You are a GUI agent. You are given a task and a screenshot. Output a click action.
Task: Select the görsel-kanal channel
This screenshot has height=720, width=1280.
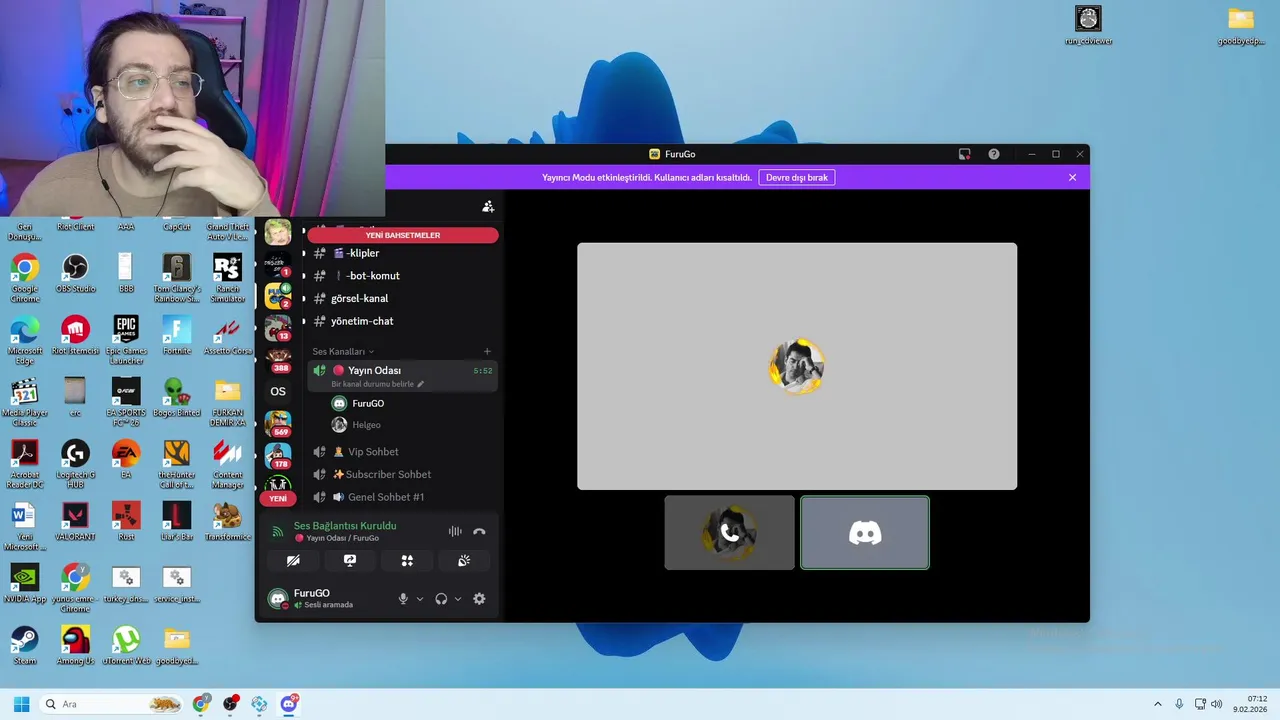tap(402, 298)
